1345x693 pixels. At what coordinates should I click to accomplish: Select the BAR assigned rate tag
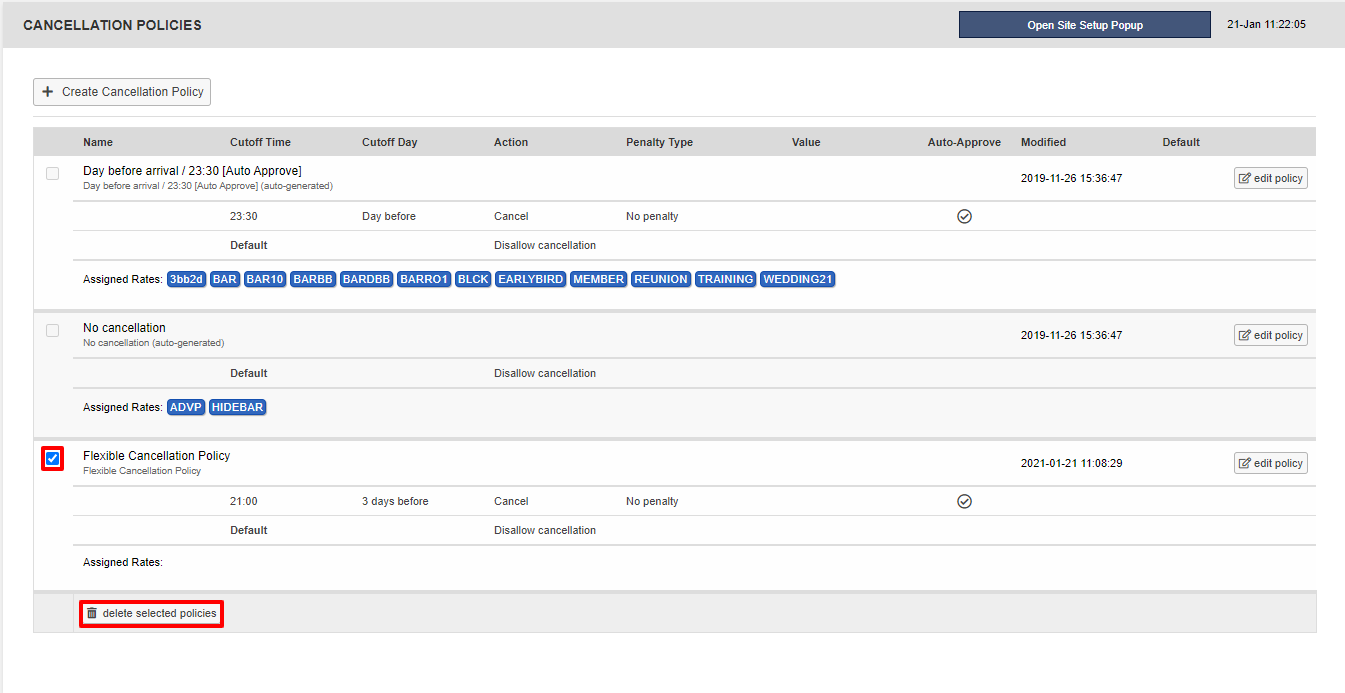(x=225, y=279)
